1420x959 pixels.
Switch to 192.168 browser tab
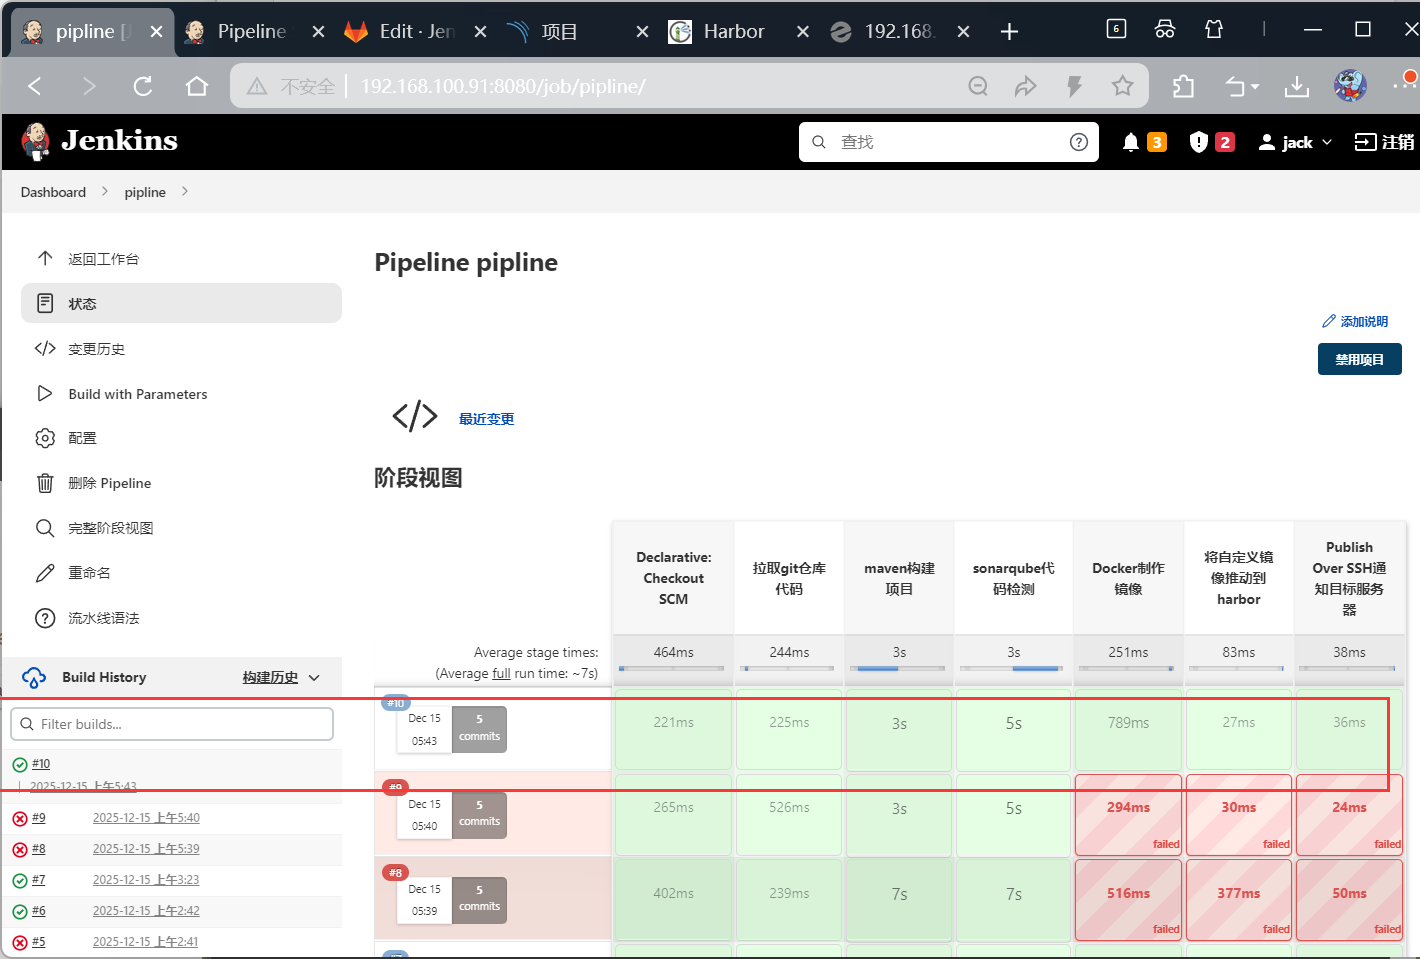point(900,32)
